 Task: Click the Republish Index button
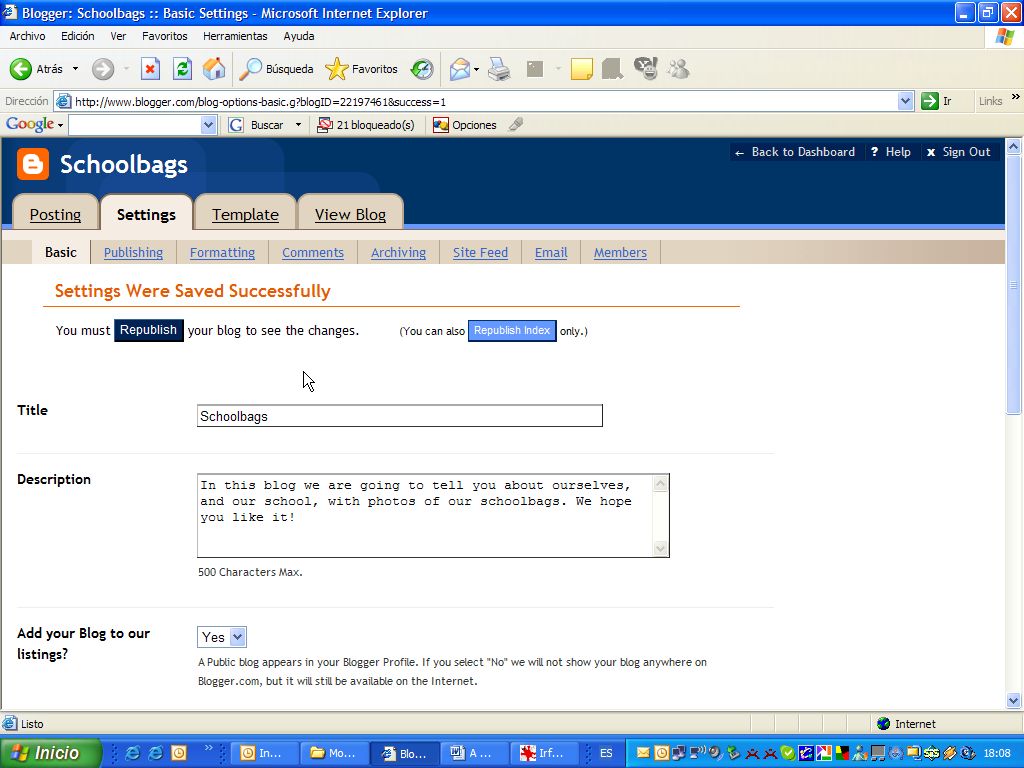[512, 330]
